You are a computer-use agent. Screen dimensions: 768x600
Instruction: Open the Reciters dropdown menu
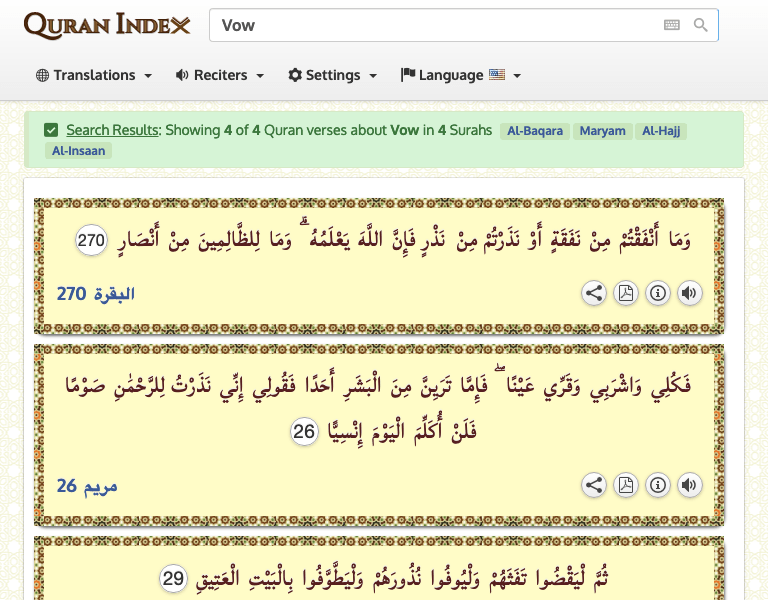point(220,75)
